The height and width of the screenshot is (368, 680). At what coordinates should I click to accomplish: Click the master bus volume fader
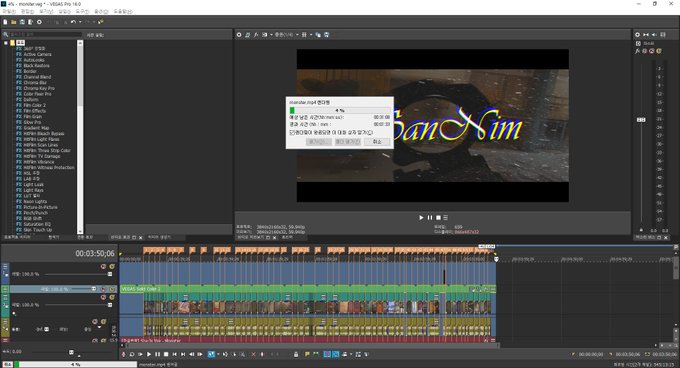[641, 120]
